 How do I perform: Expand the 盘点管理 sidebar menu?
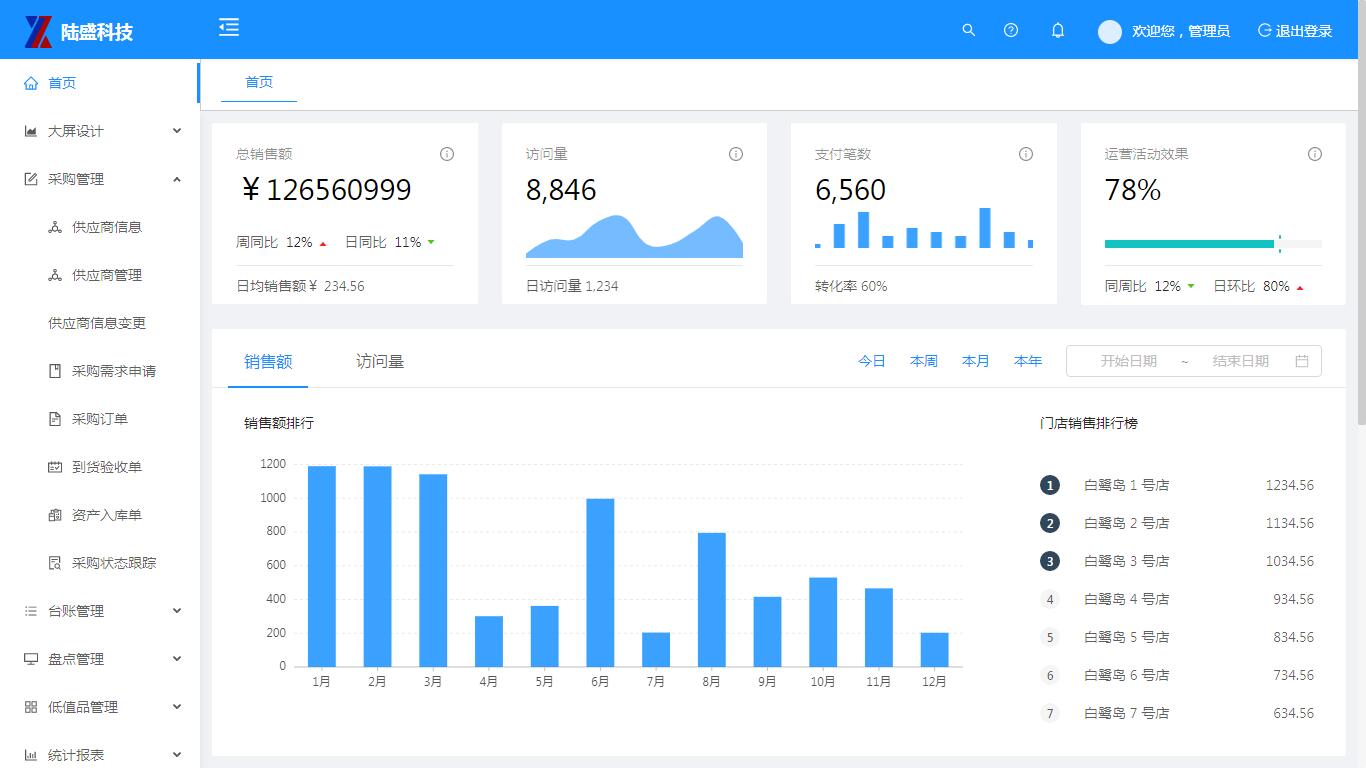pyautogui.click(x=100, y=659)
